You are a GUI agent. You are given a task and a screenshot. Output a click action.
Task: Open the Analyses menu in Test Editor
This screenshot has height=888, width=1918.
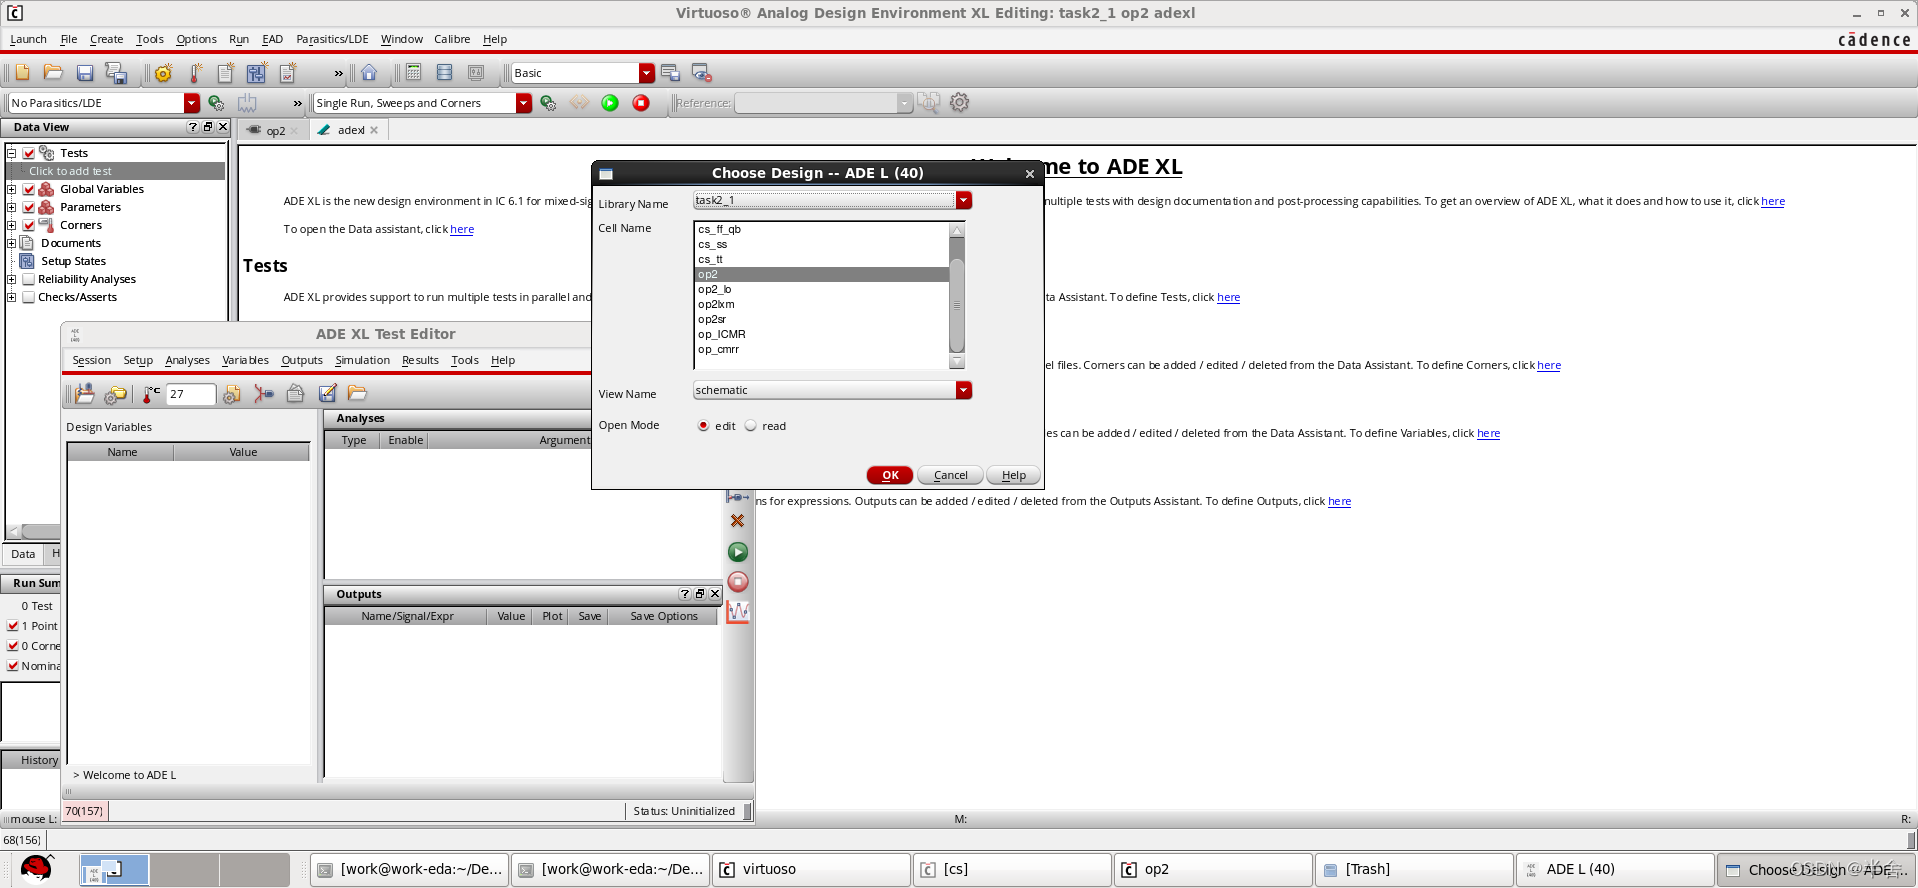pos(187,360)
